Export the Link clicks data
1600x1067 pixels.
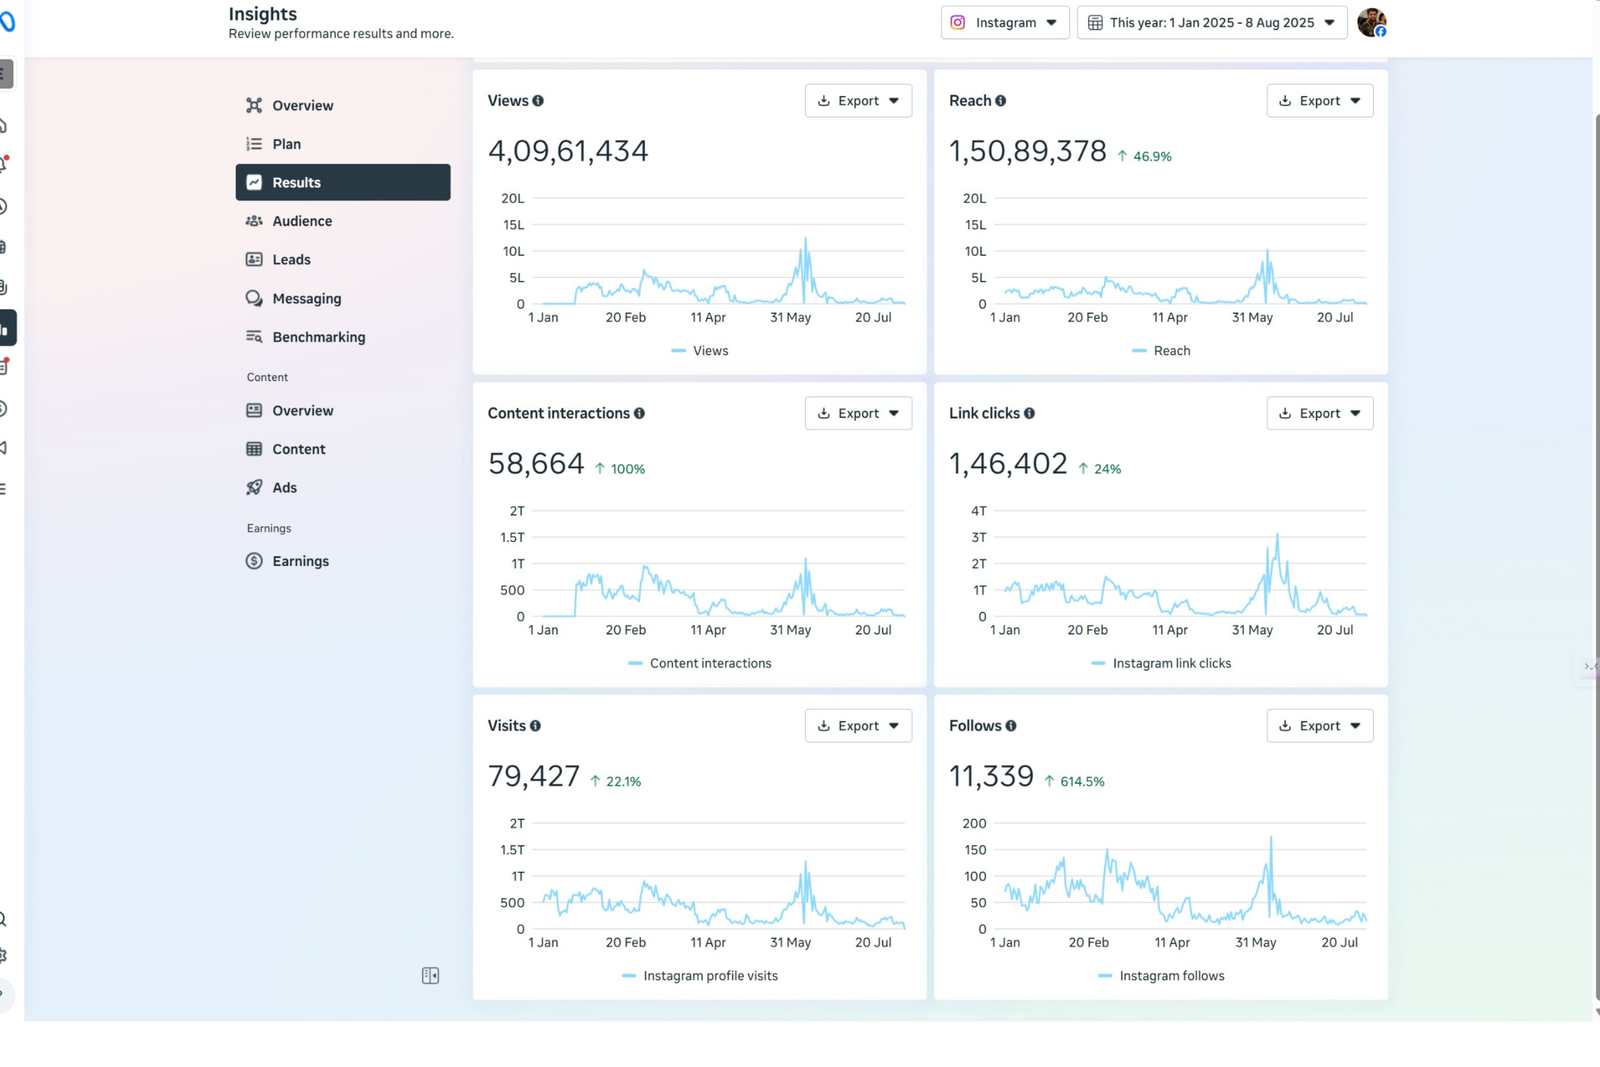tap(1319, 413)
